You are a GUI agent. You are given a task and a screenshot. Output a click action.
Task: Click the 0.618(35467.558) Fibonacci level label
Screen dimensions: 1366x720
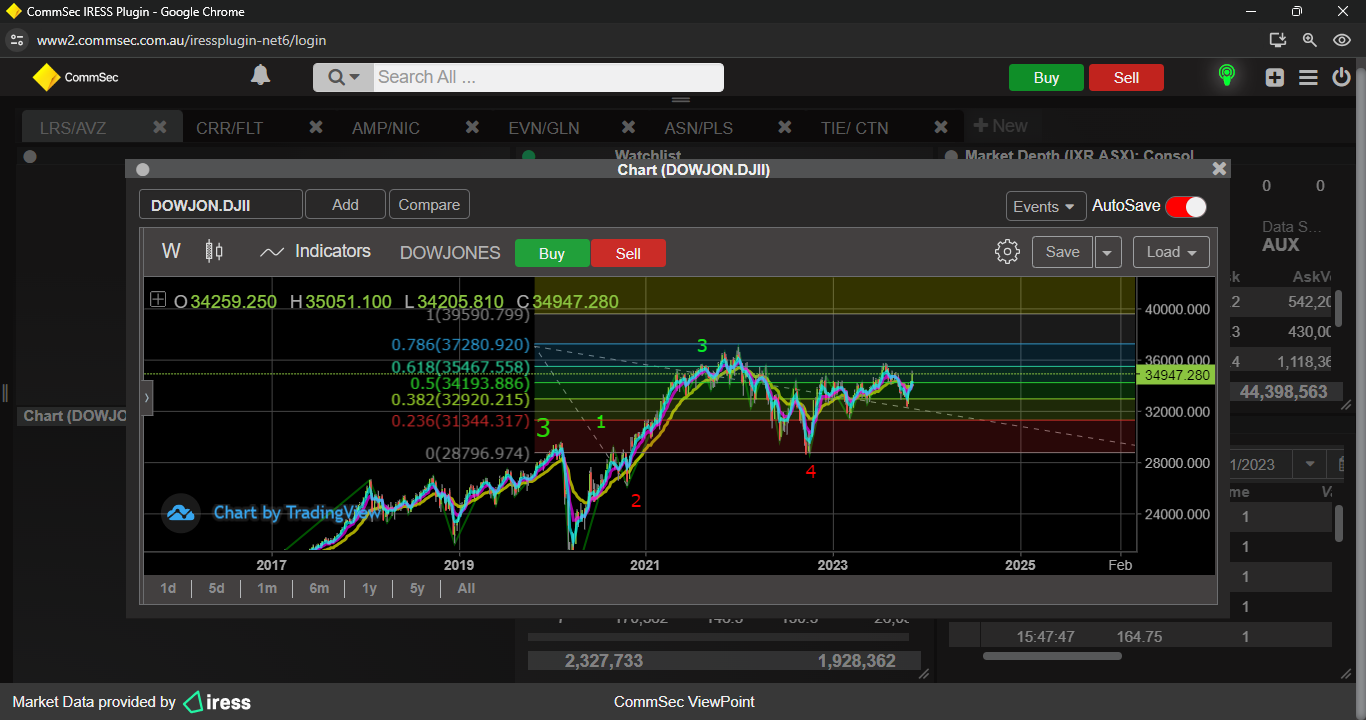click(x=460, y=367)
